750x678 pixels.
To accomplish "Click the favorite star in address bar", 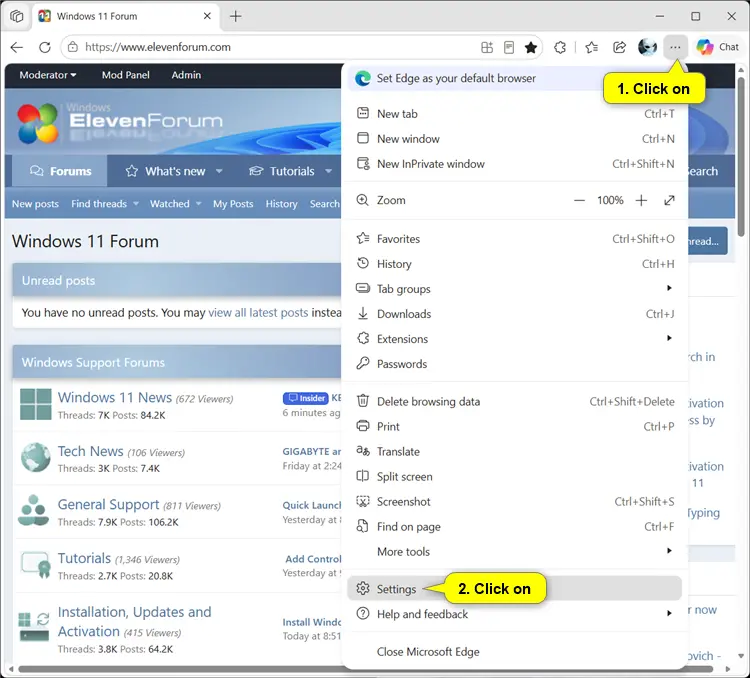I will pos(531,47).
